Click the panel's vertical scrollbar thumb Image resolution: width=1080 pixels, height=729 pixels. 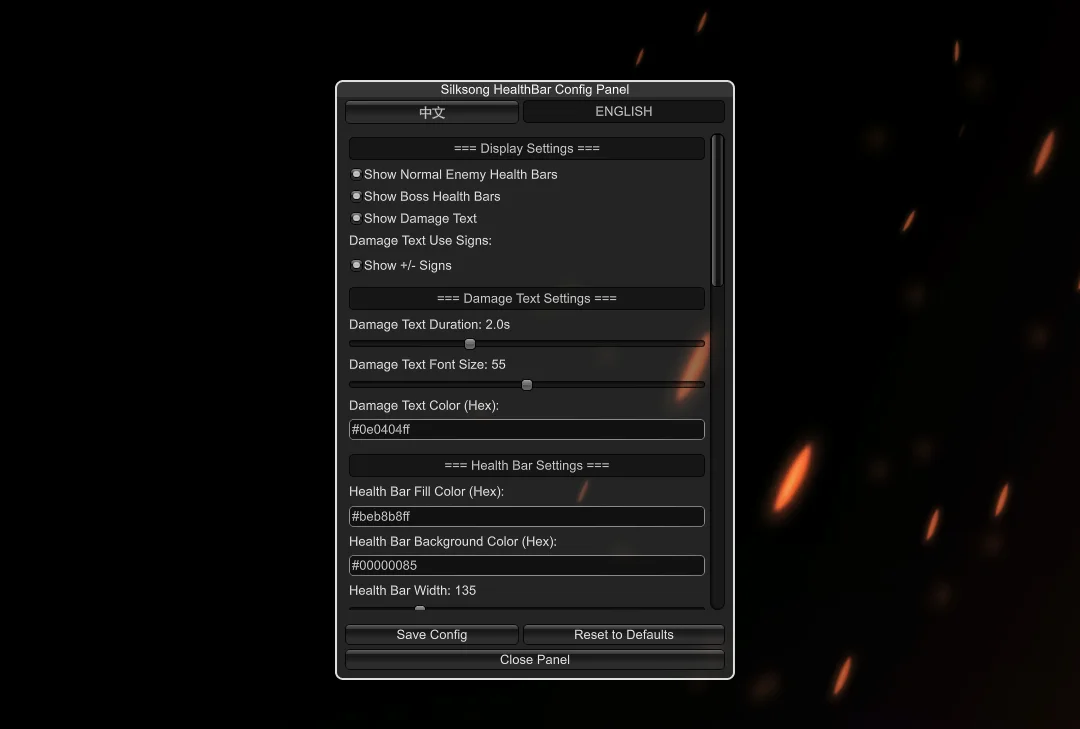(717, 210)
